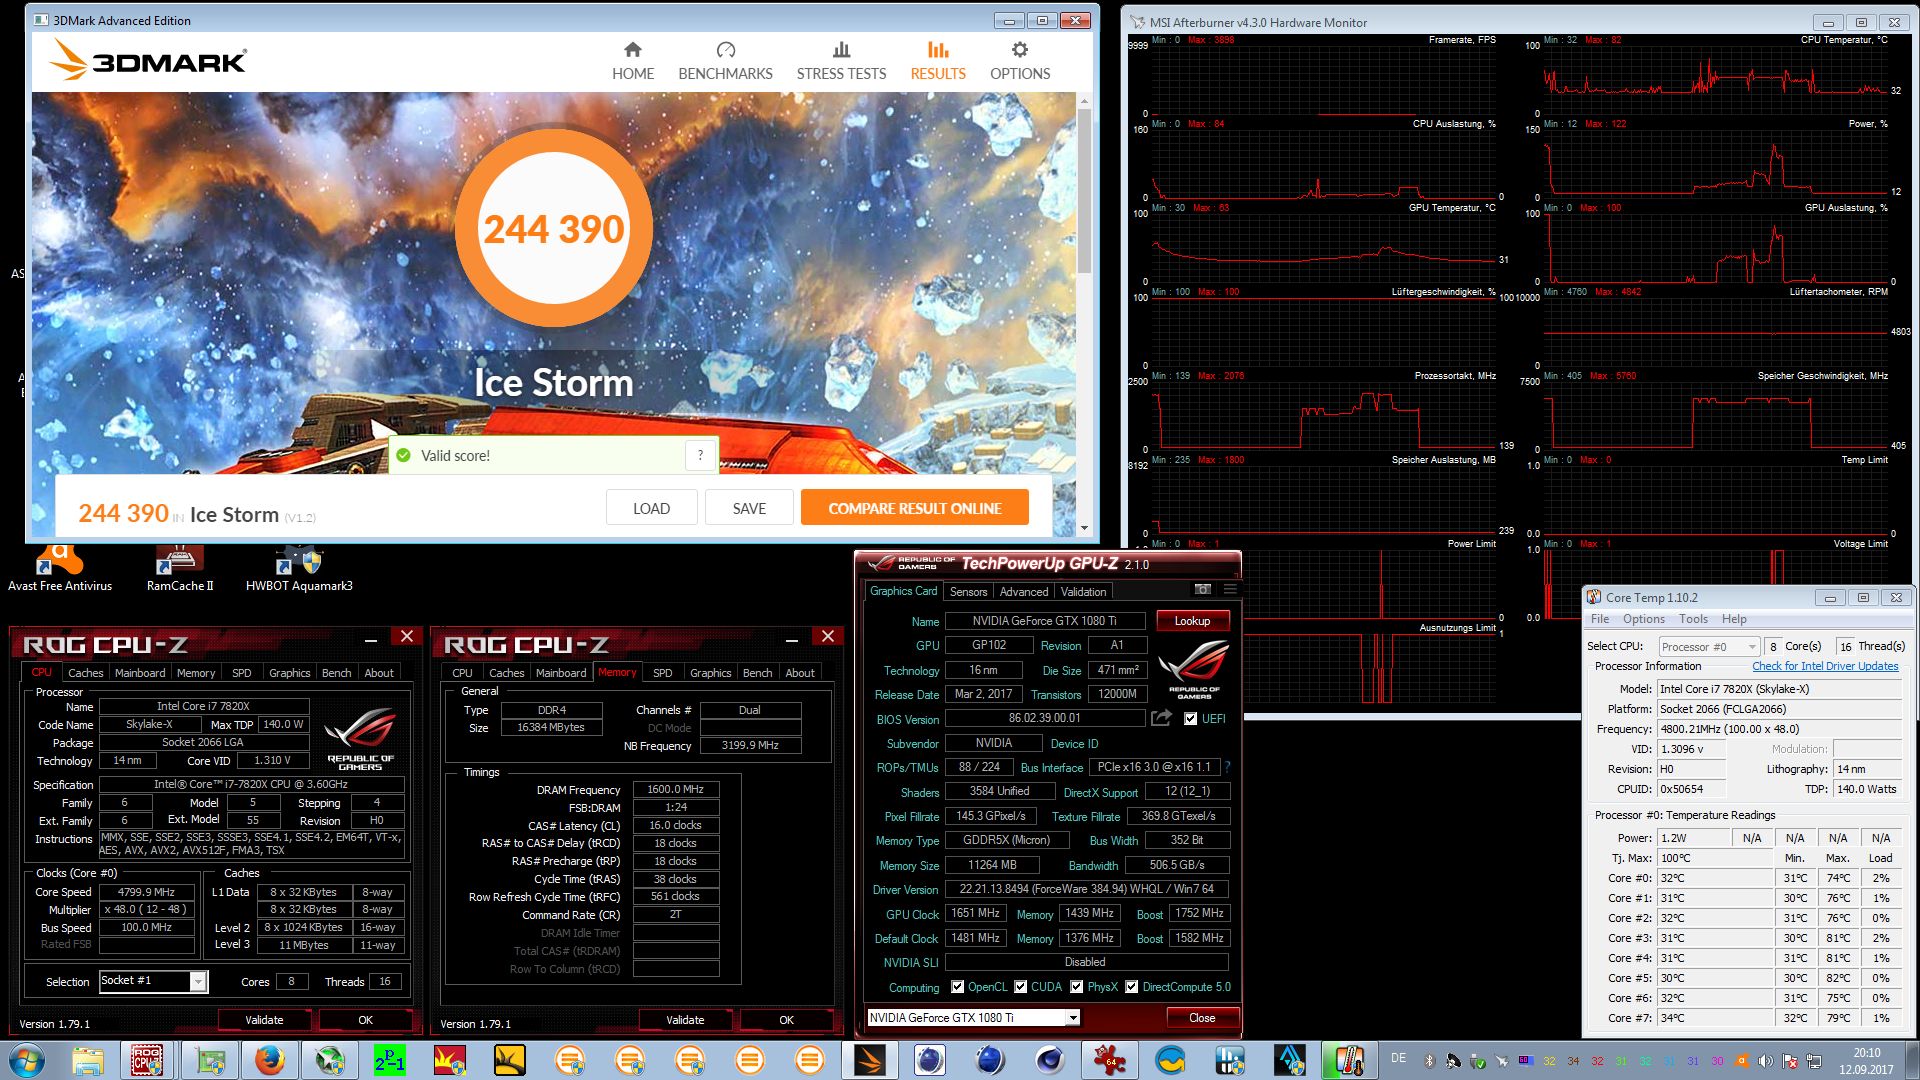
Task: Open the Core Temp Tools menu
Action: point(1693,619)
